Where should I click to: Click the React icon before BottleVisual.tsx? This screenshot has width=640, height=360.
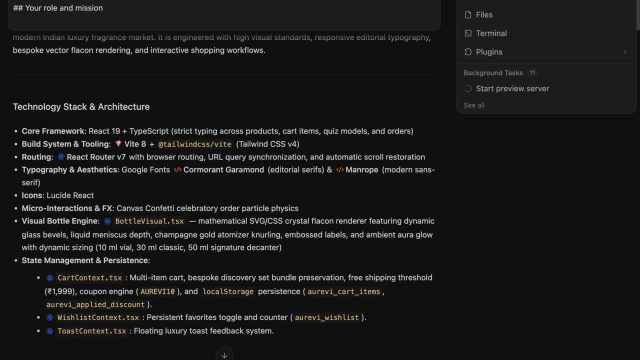coord(107,221)
